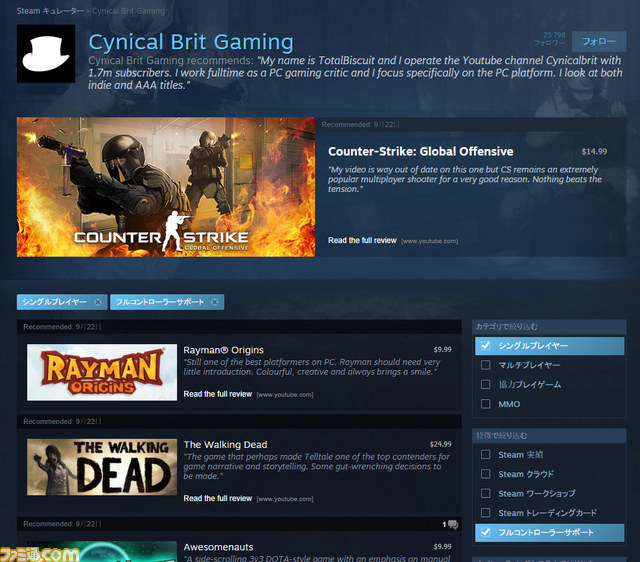
Task: Open The Walking Dead thumbnail
Action: click(102, 467)
